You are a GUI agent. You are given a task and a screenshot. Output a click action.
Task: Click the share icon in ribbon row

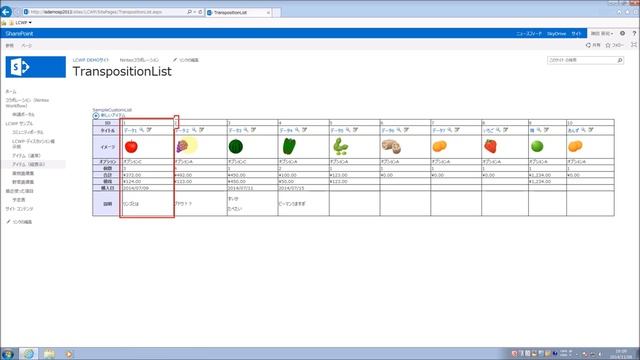(x=588, y=45)
